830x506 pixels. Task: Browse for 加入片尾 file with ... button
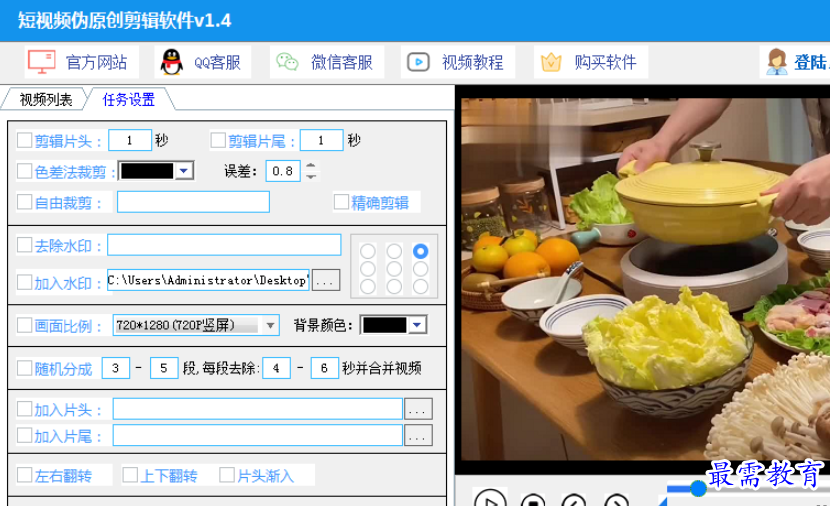click(x=418, y=436)
